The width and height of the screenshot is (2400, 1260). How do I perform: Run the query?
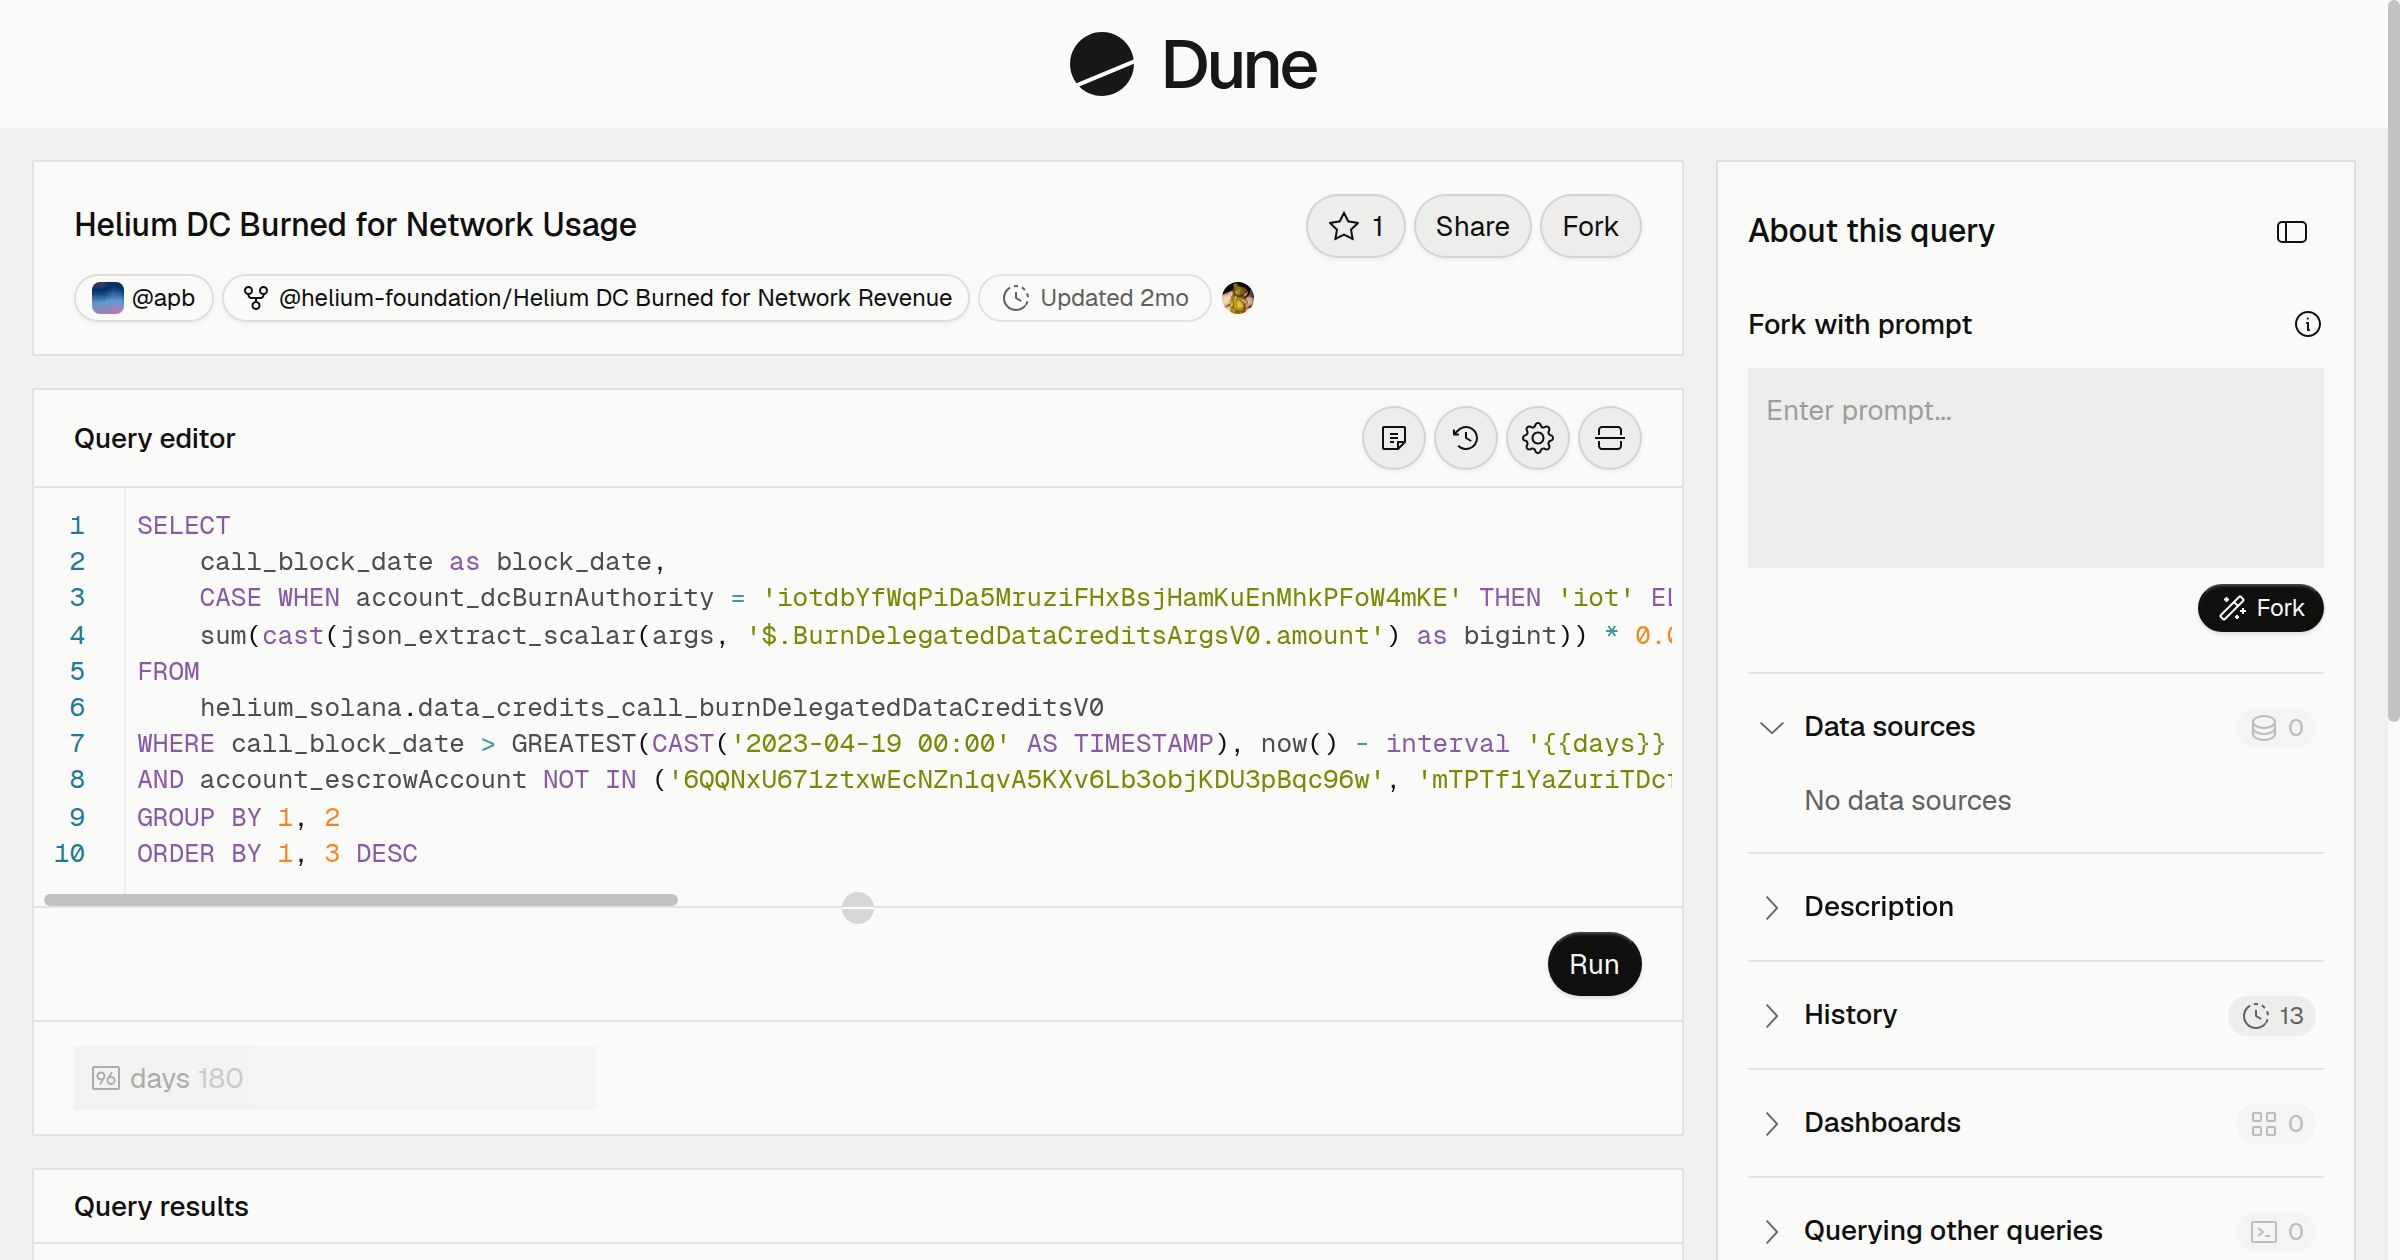coord(1594,964)
